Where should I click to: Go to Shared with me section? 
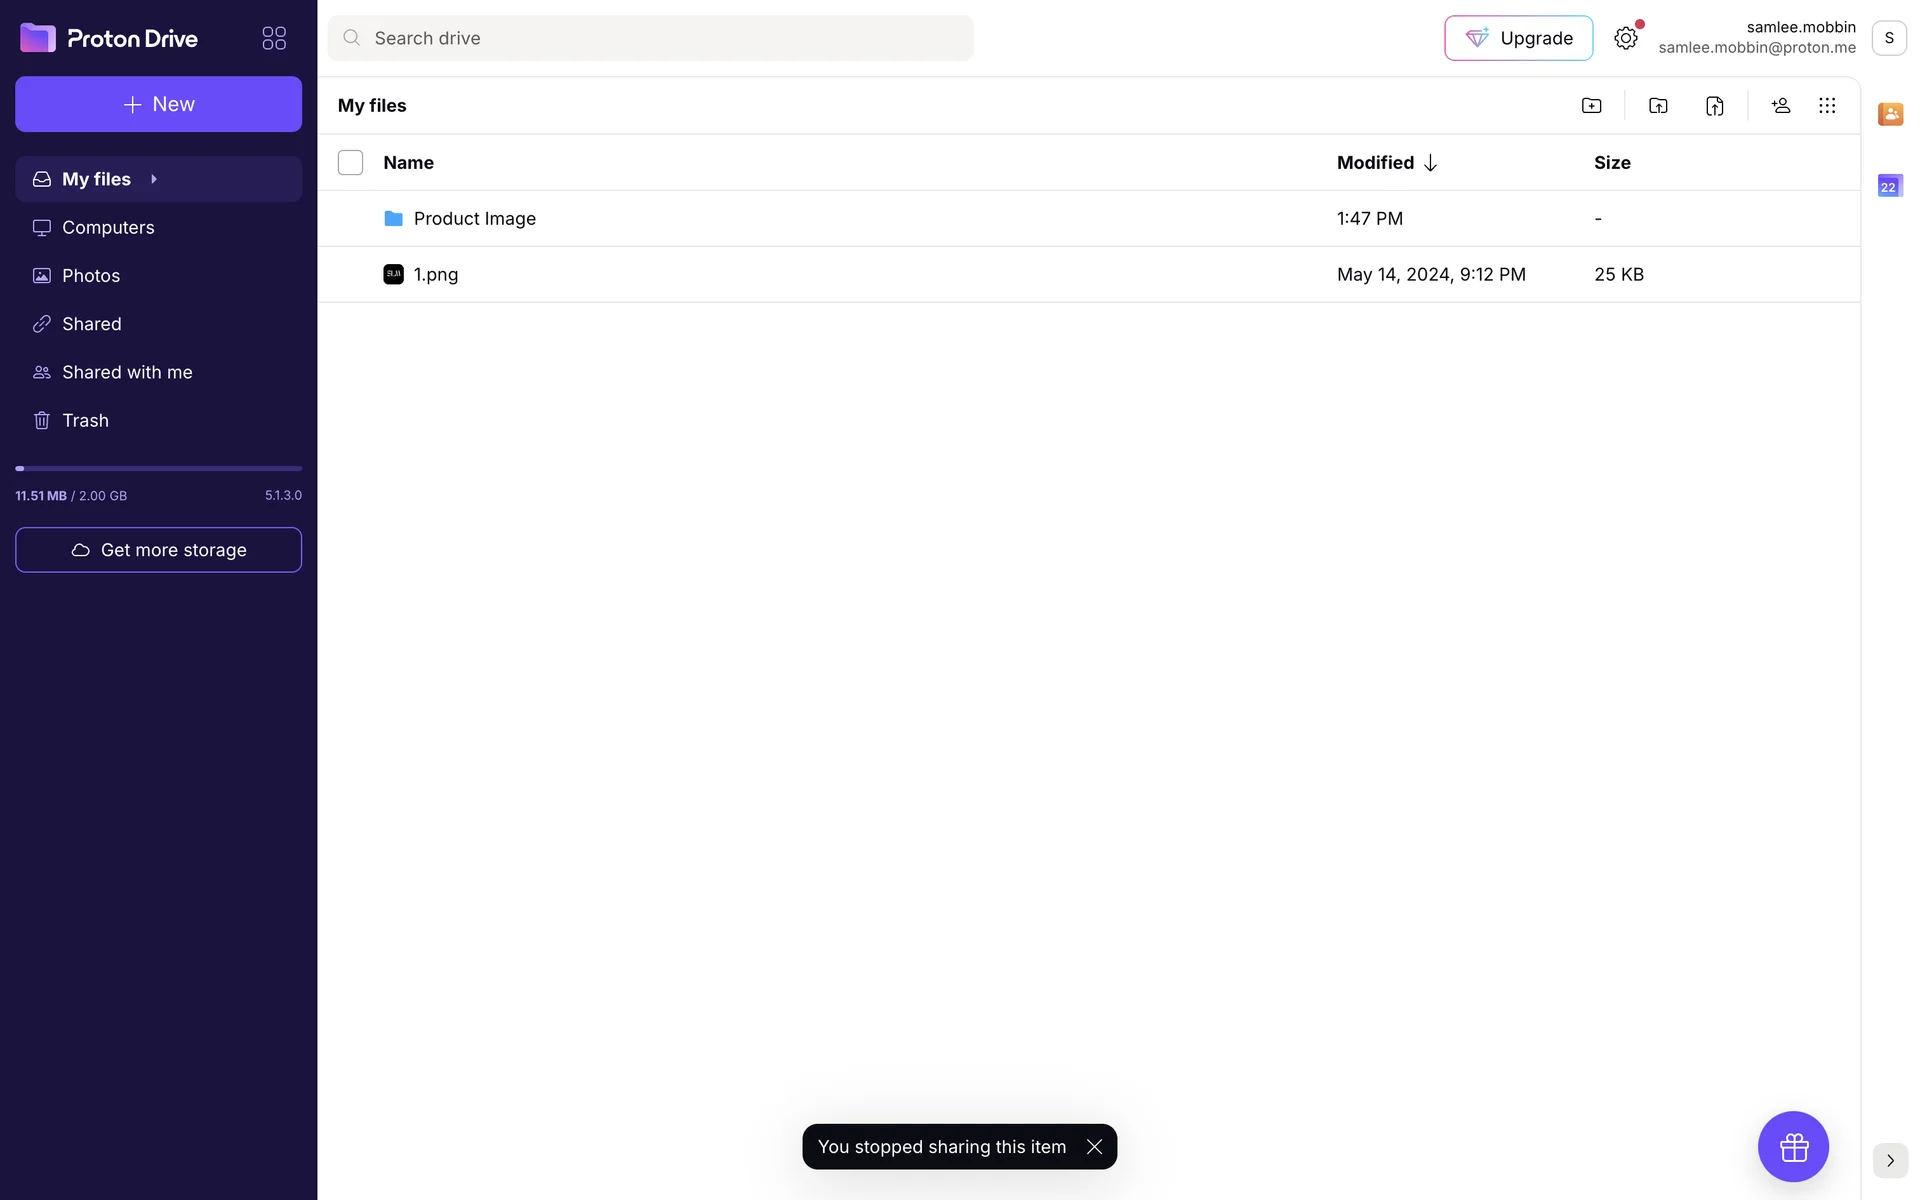(x=127, y=372)
